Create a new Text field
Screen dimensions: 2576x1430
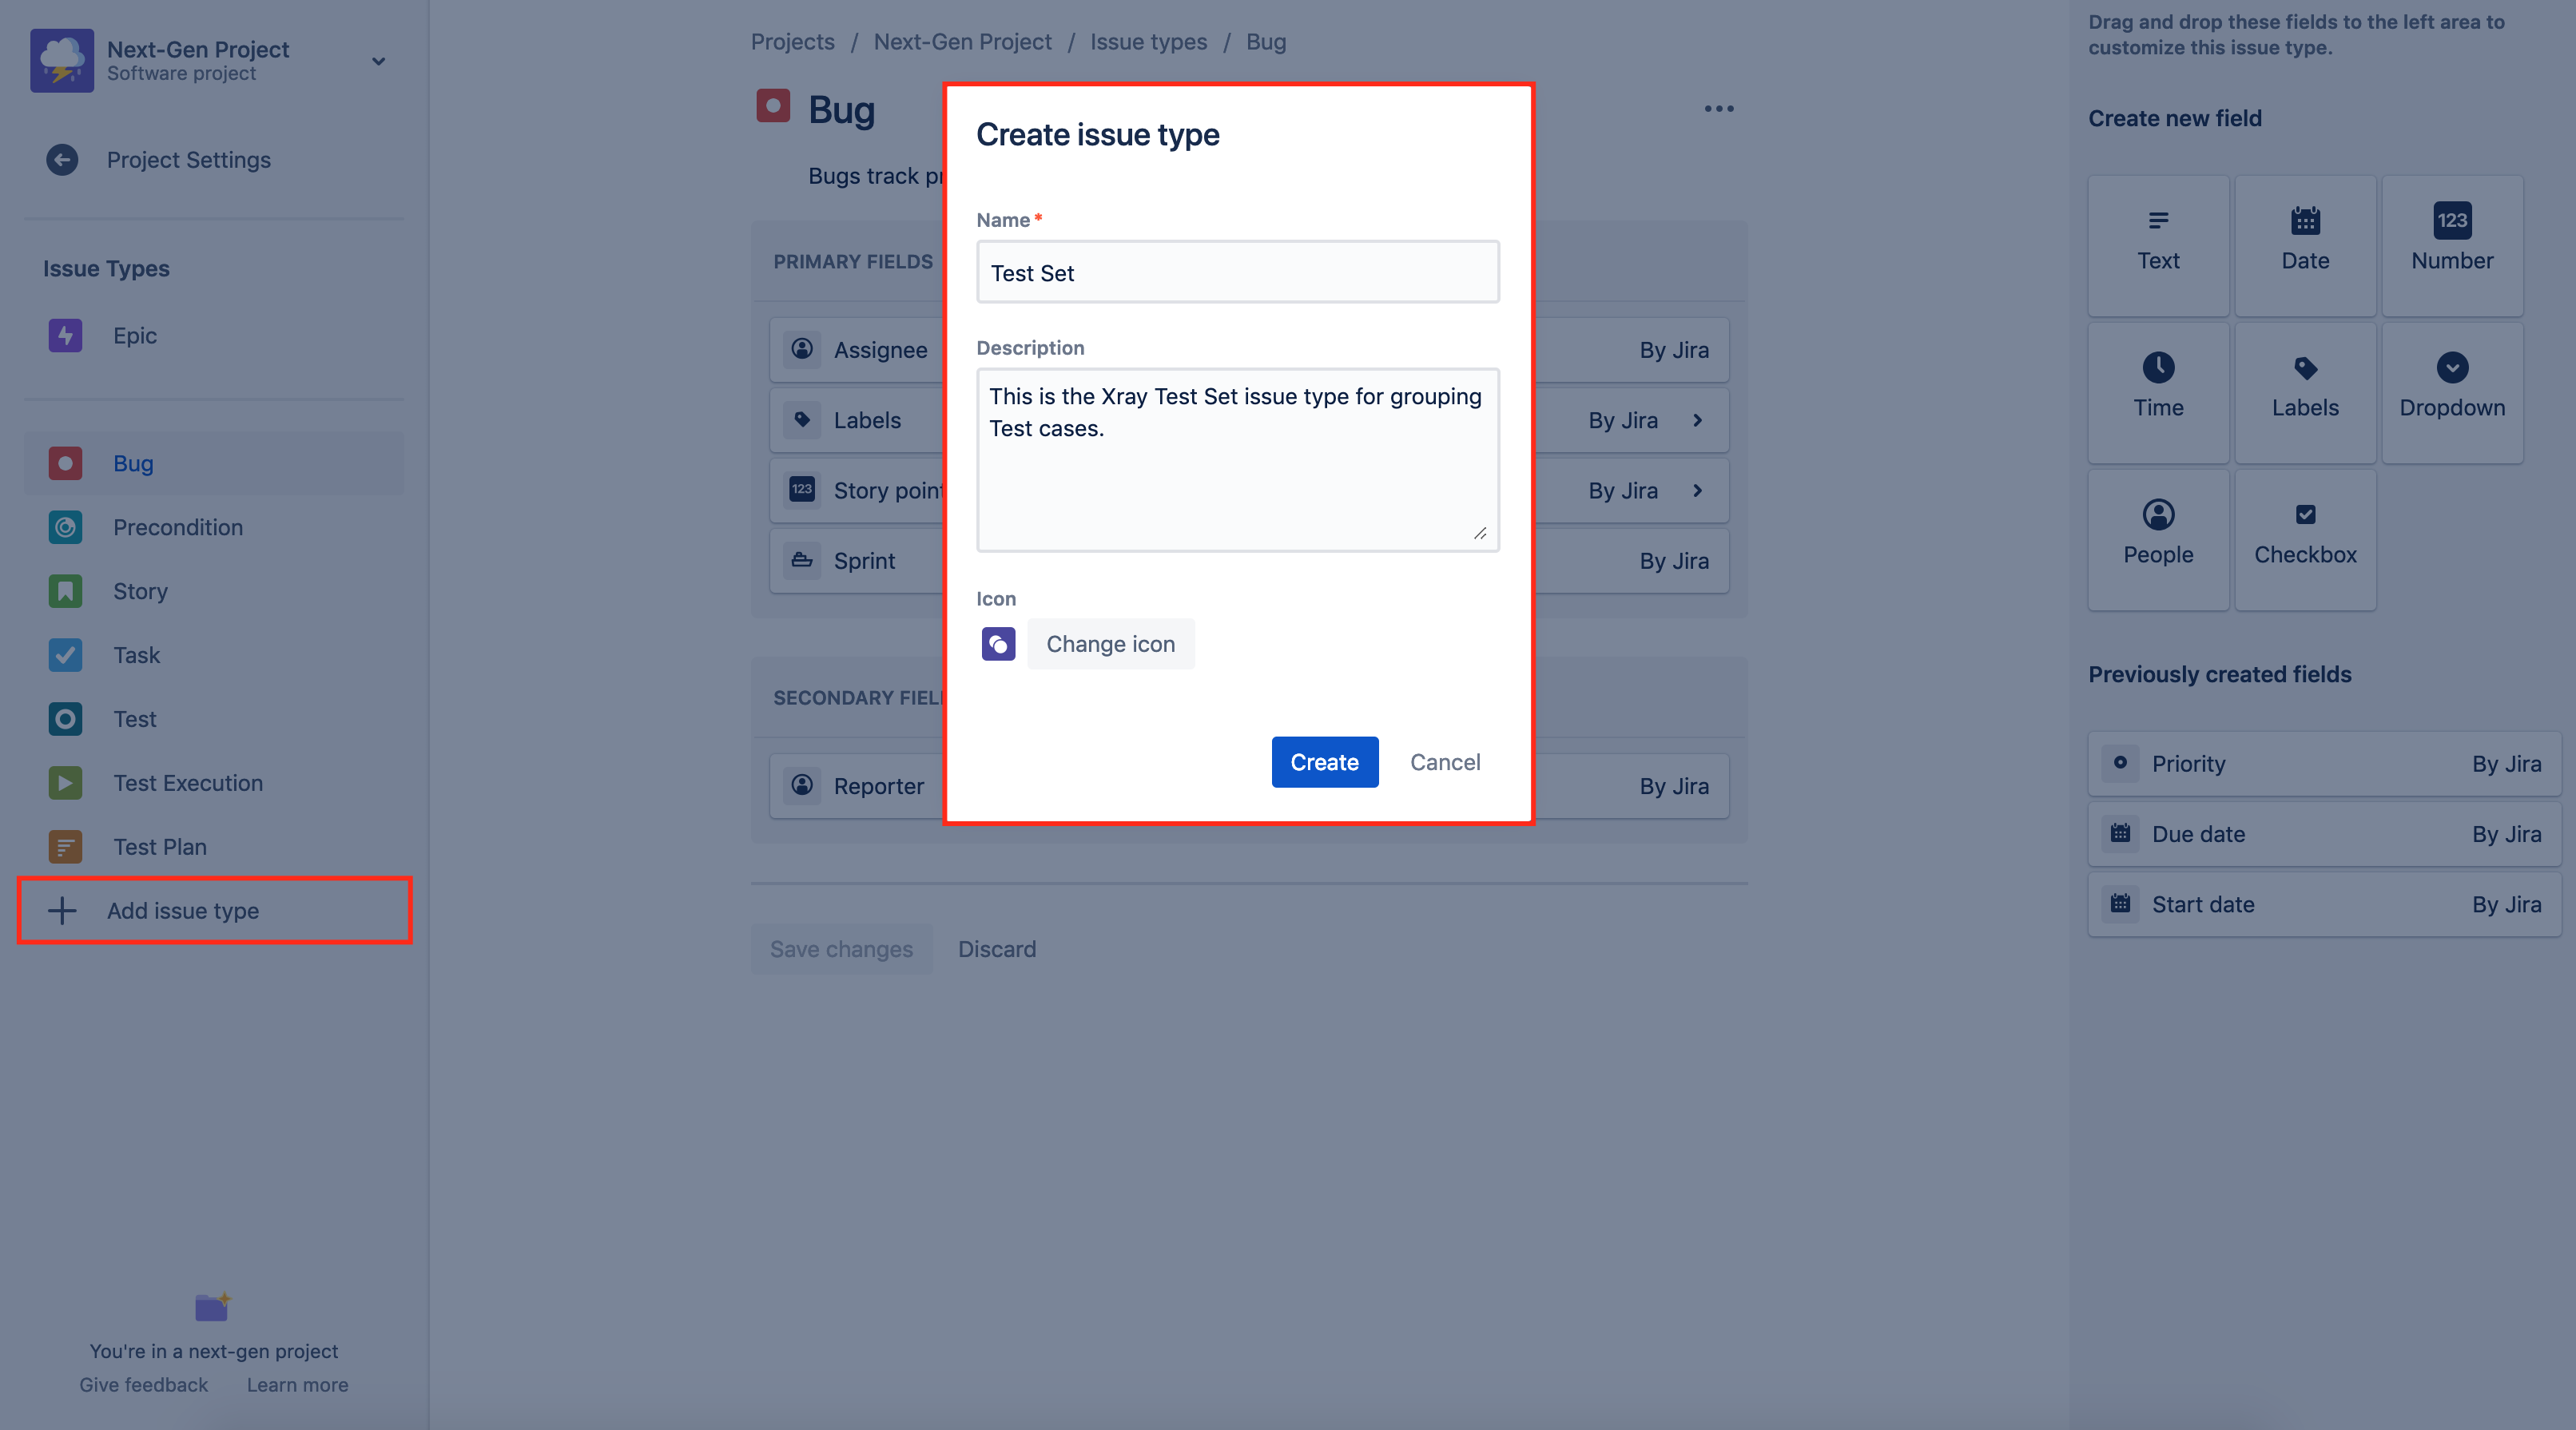[2158, 245]
